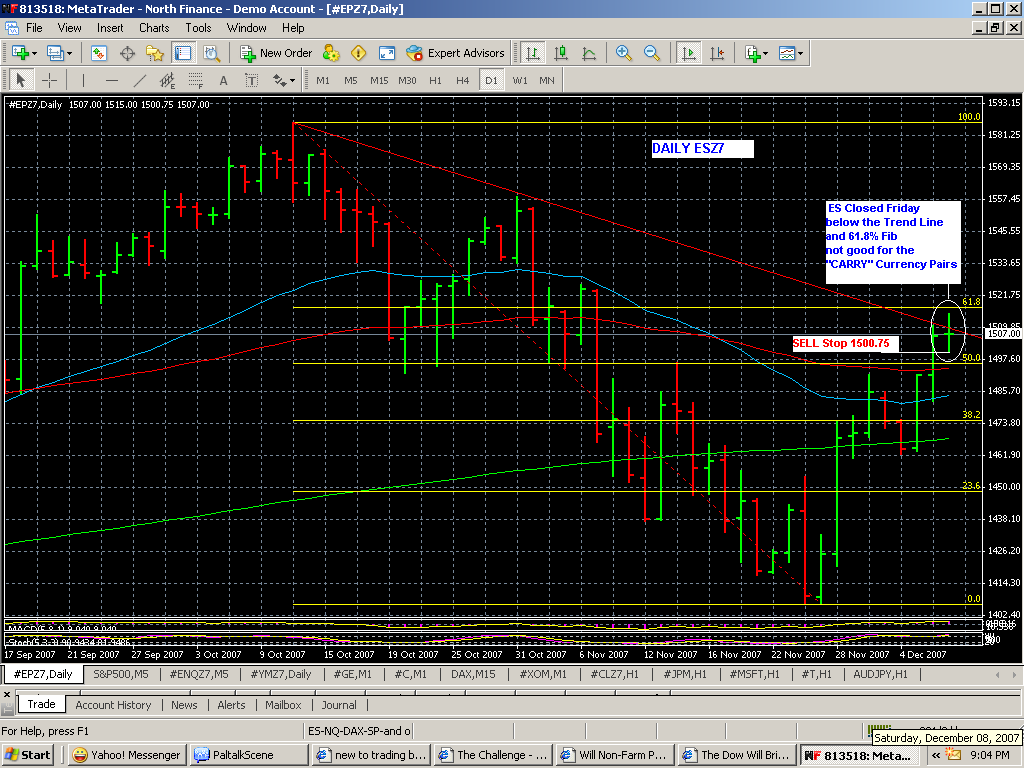Toggle the Terminal panel icon
The width and height of the screenshot is (1024, 768).
pos(183,53)
